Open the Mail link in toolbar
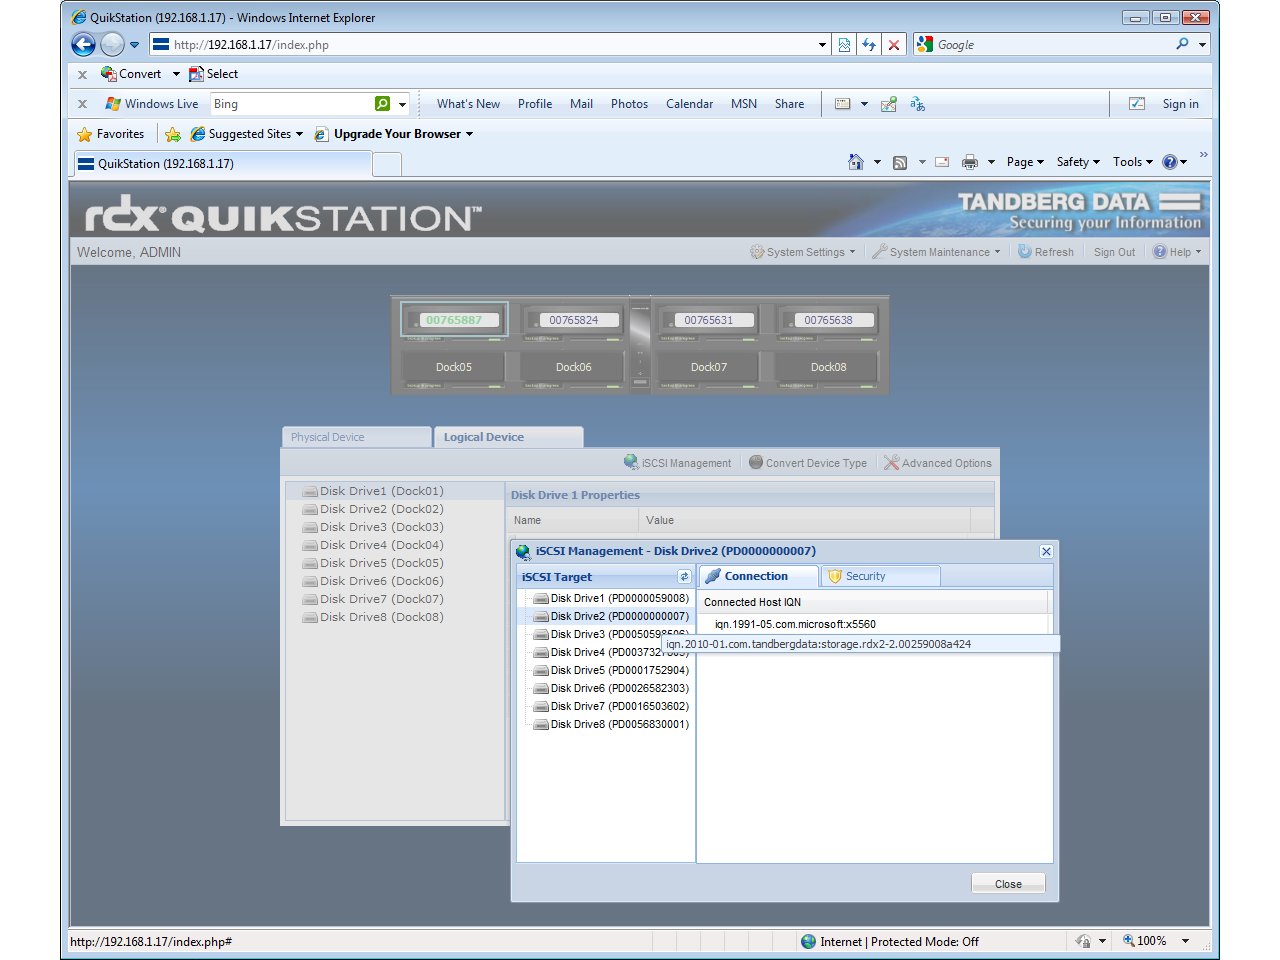Image resolution: width=1280 pixels, height=960 pixels. (x=581, y=104)
